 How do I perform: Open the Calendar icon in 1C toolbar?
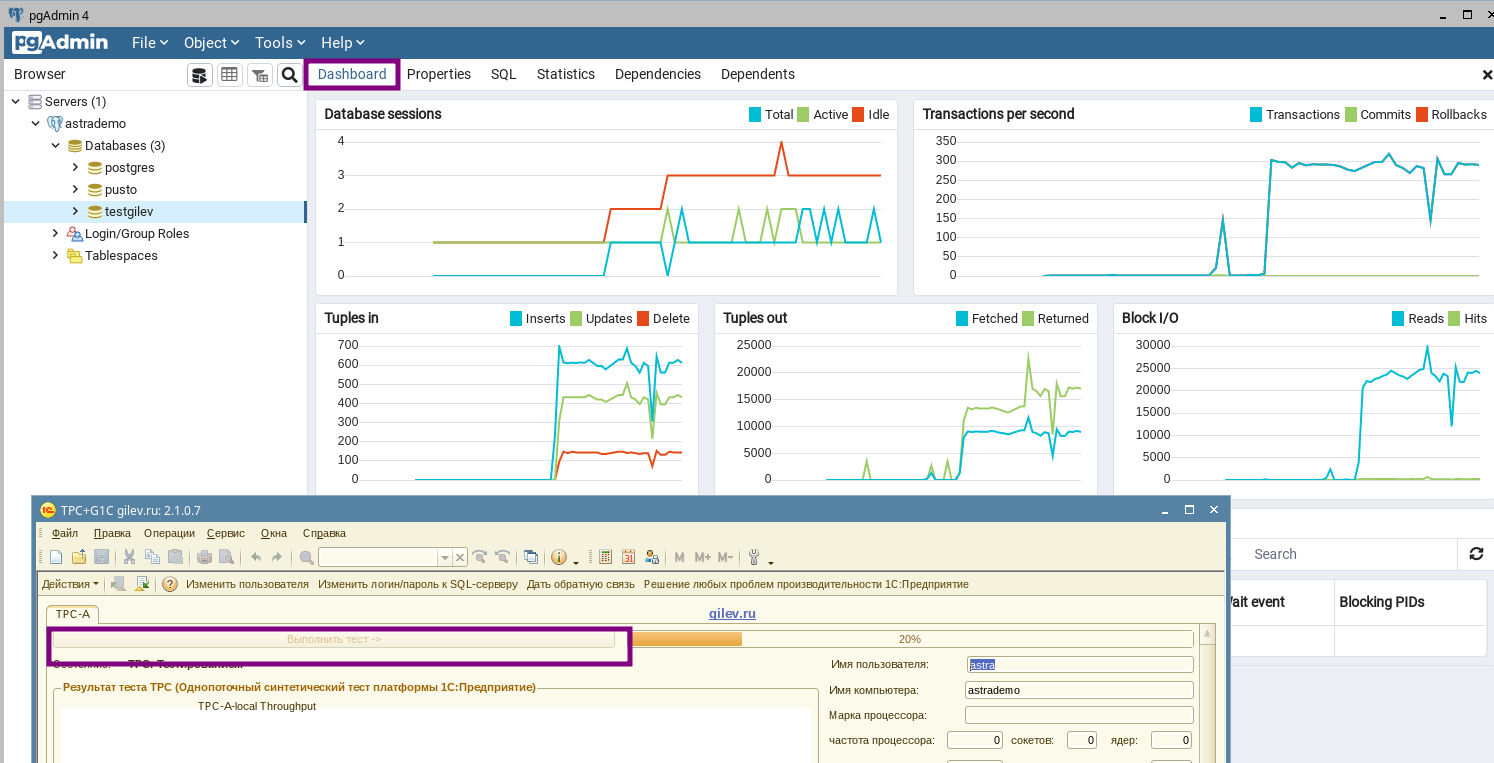pos(628,557)
